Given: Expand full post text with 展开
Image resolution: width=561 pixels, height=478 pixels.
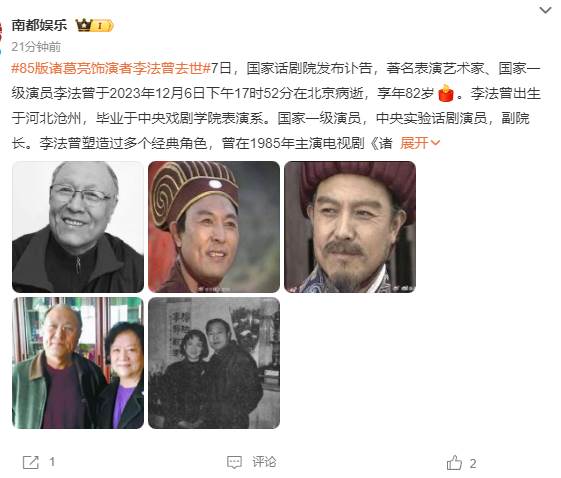Looking at the screenshot, I should 414,143.
